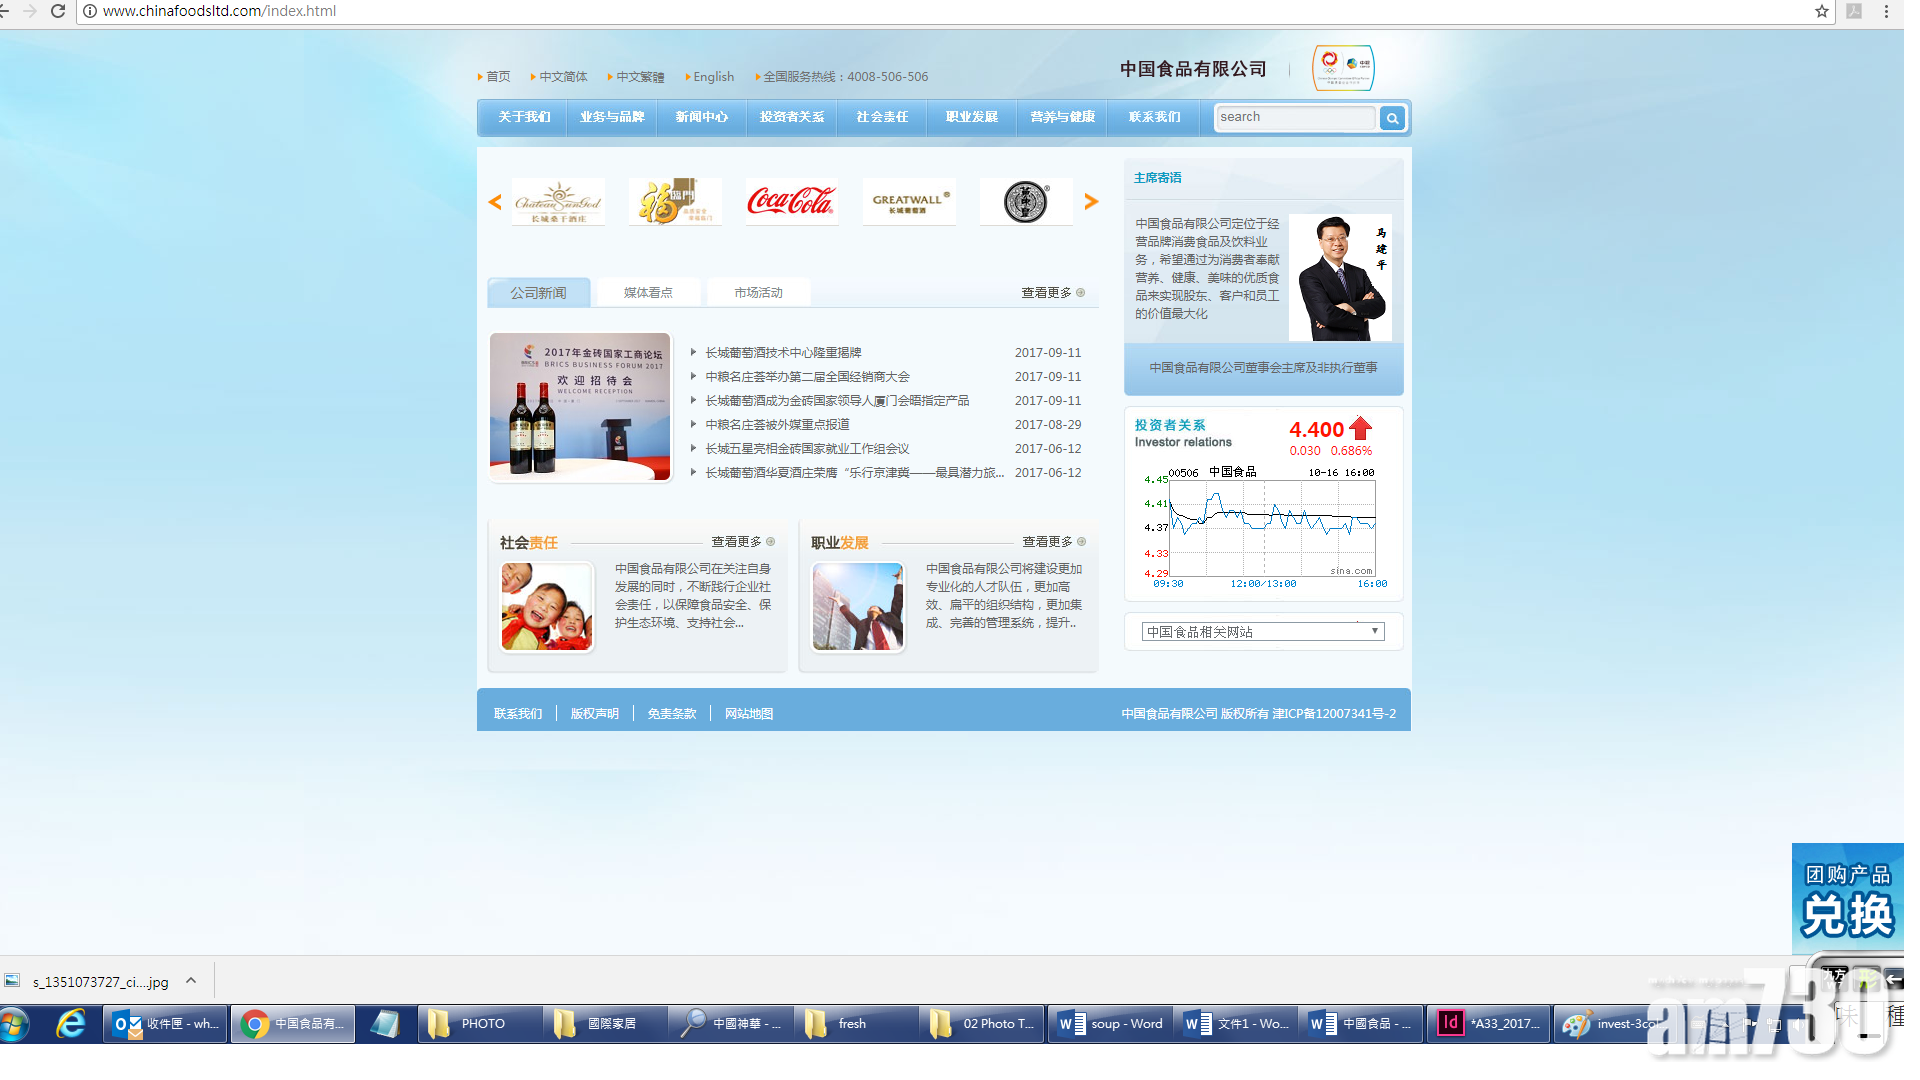Click into the search text field

pos(1294,117)
